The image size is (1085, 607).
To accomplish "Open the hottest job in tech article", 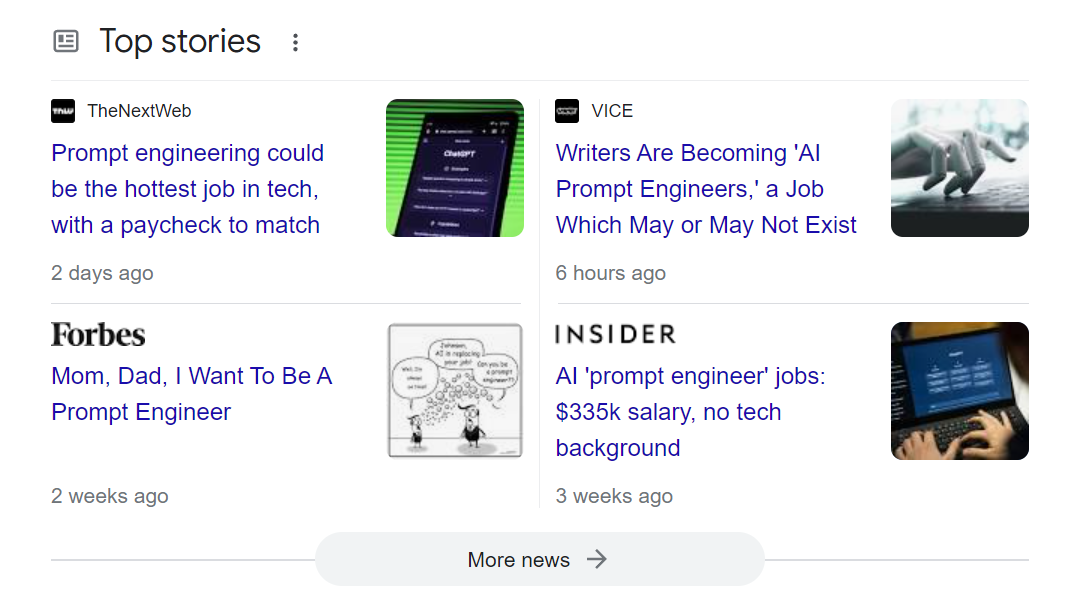I will tap(187, 189).
